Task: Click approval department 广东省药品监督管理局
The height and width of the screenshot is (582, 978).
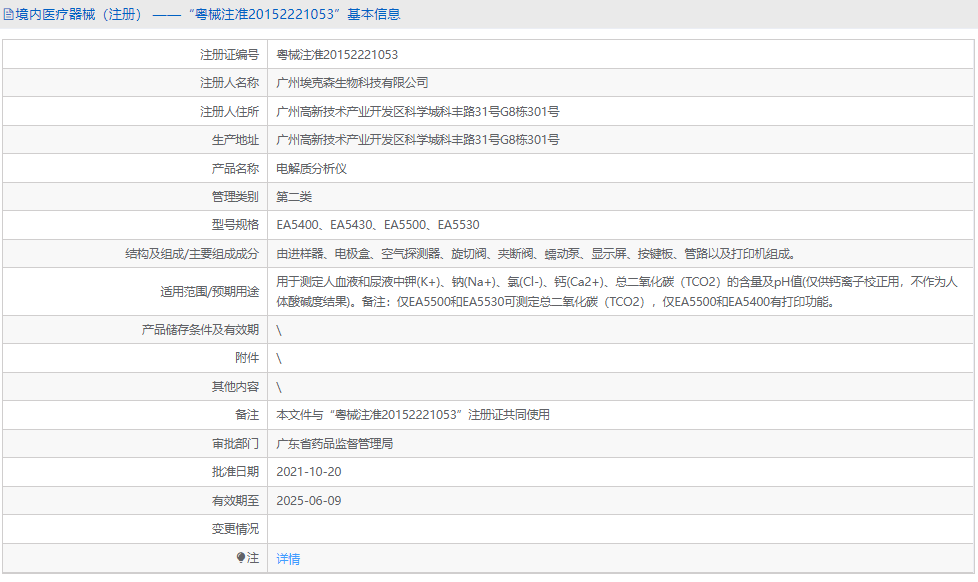Action: tap(344, 441)
